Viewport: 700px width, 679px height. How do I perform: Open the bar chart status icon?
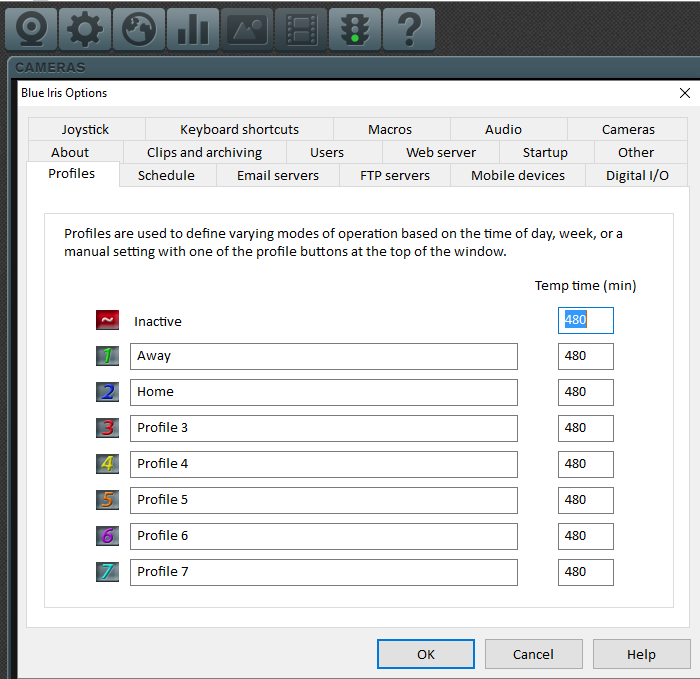[193, 29]
